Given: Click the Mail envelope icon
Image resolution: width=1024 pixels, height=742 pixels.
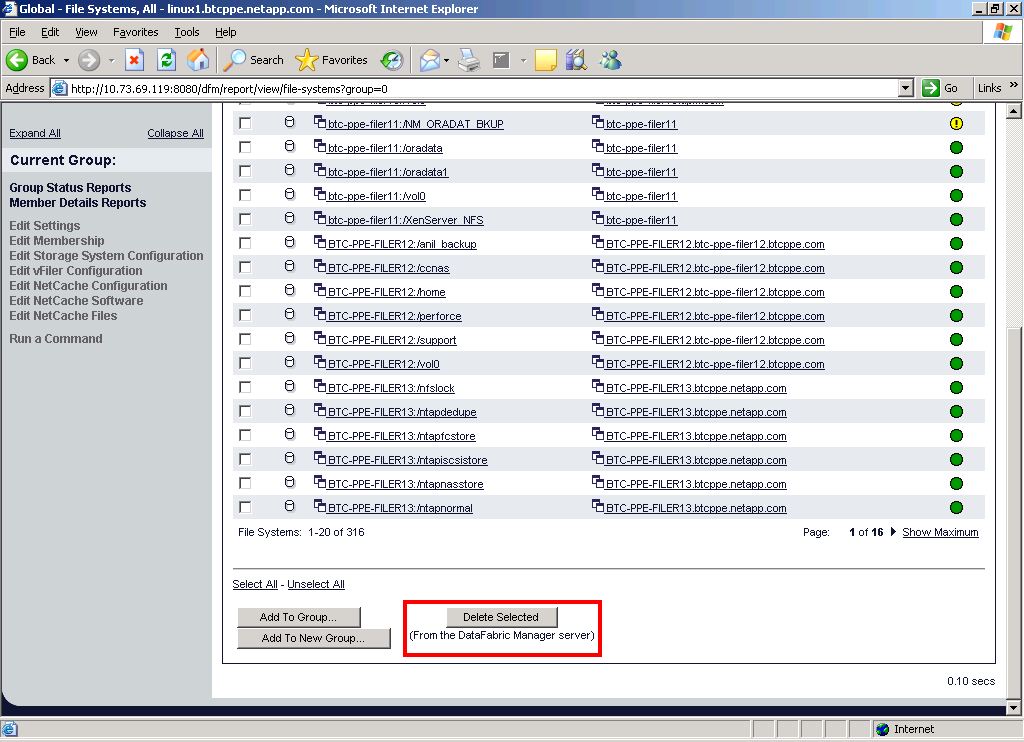Looking at the screenshot, I should coord(430,60).
